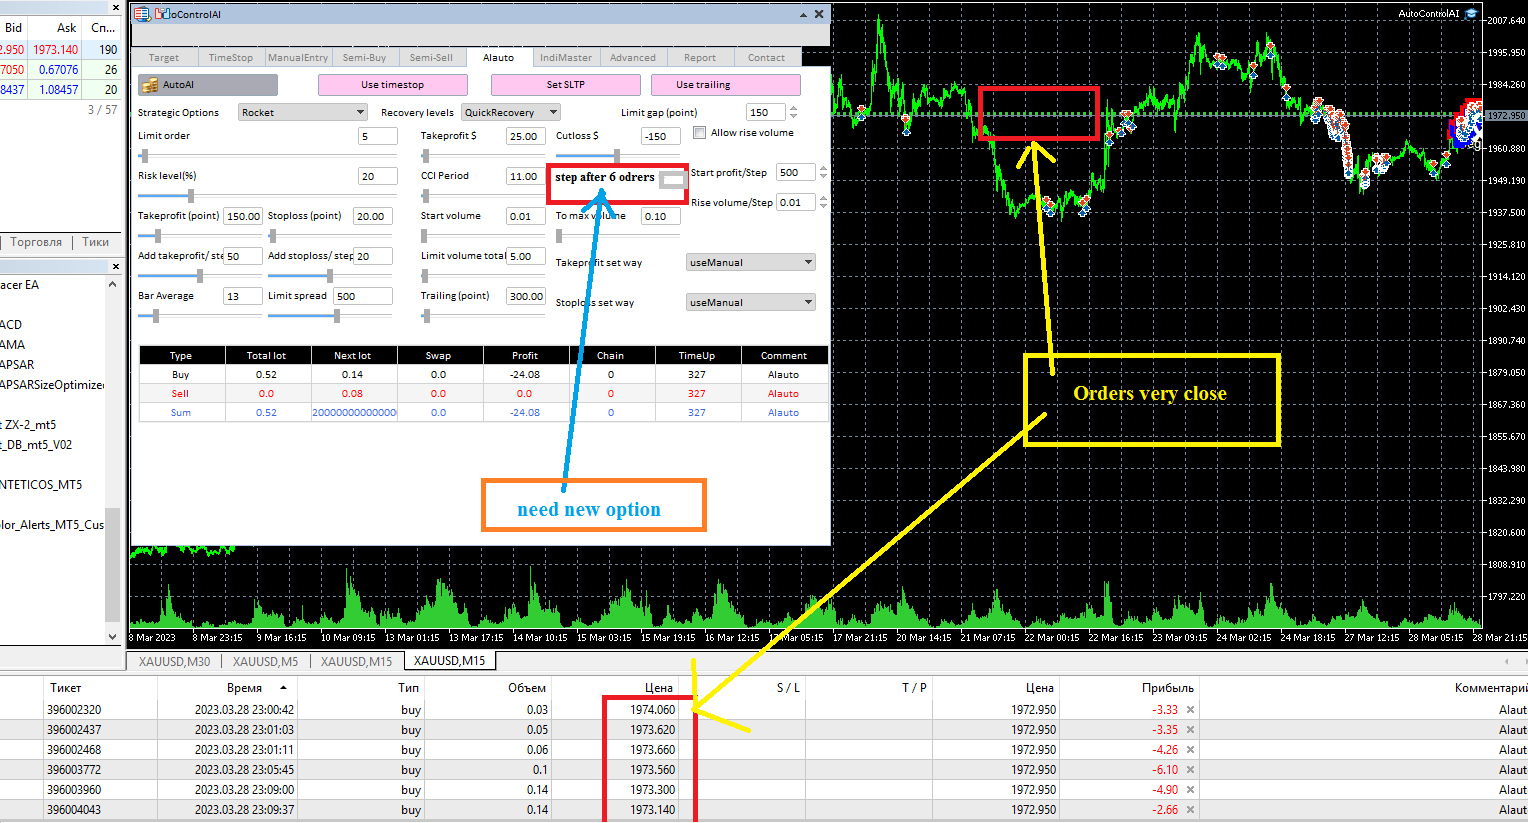Open the Тики tab in Market Watch

(x=96, y=242)
